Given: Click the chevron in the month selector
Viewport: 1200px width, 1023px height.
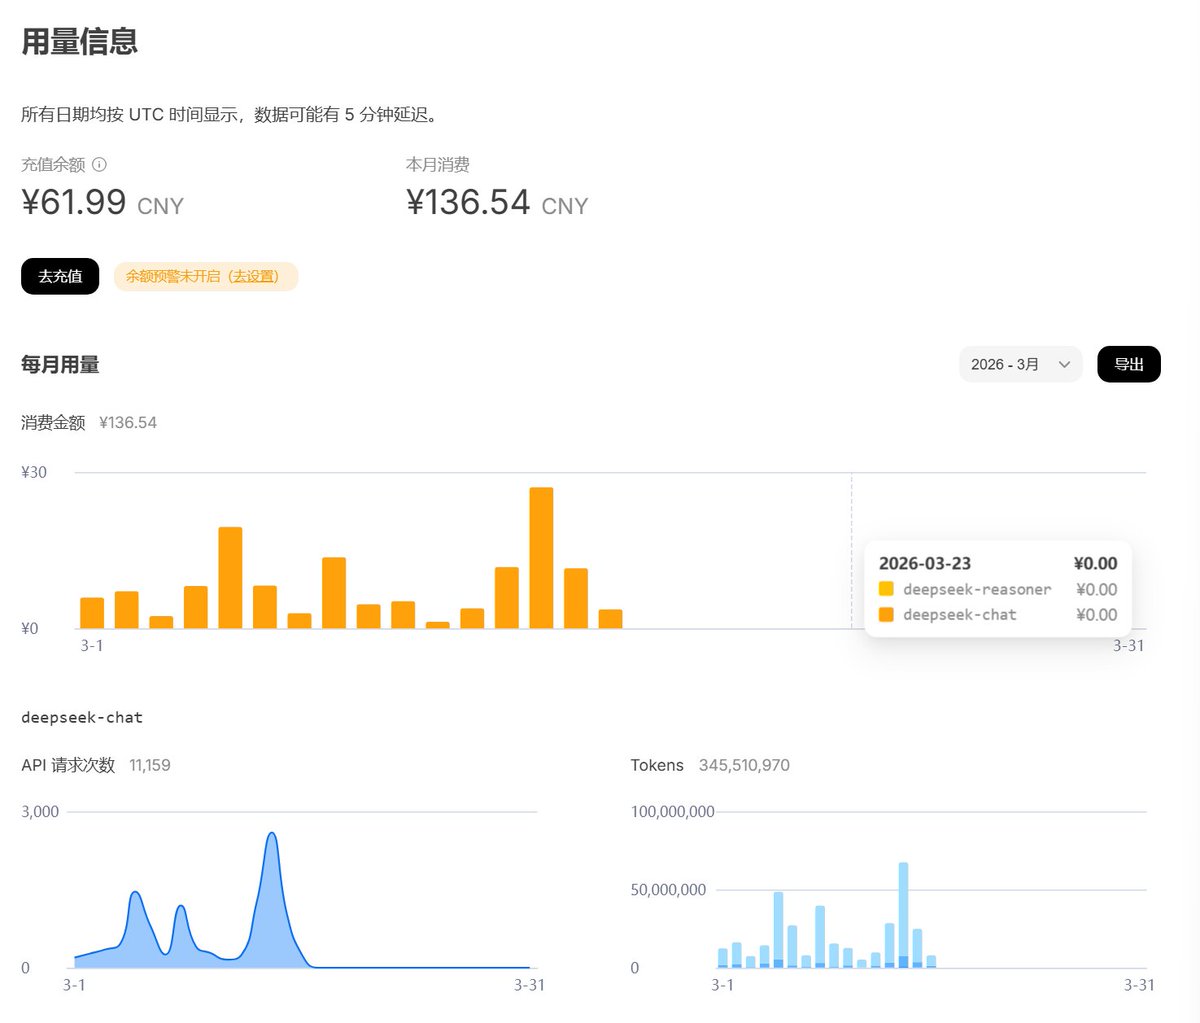Looking at the screenshot, I should point(1064,365).
